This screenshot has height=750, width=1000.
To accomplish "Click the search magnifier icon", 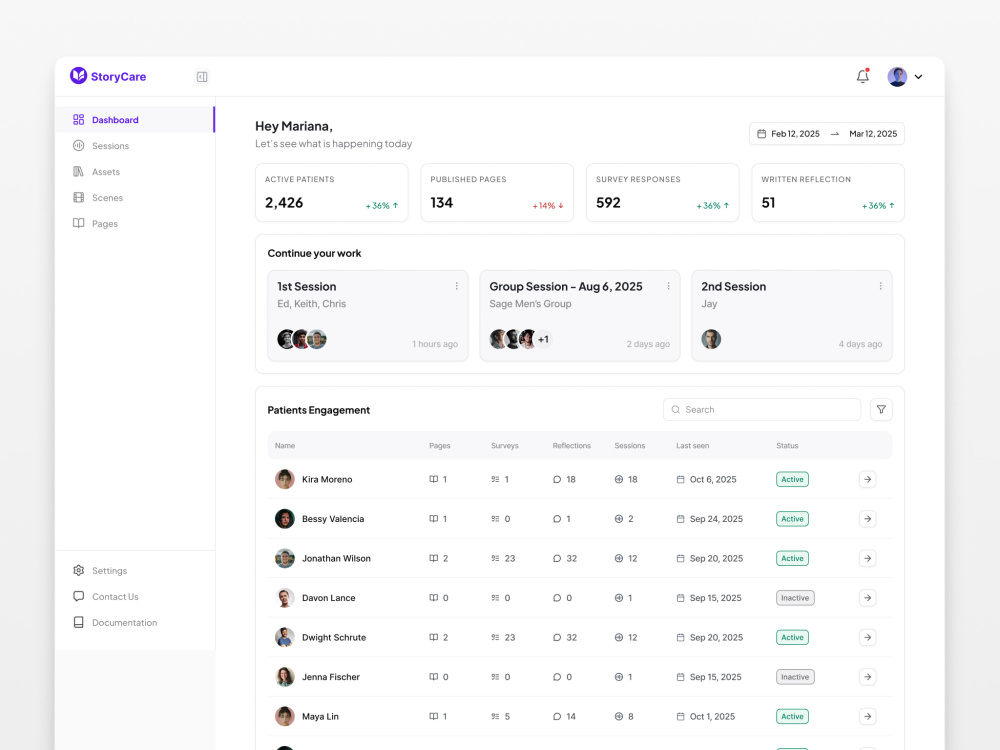I will pos(675,409).
